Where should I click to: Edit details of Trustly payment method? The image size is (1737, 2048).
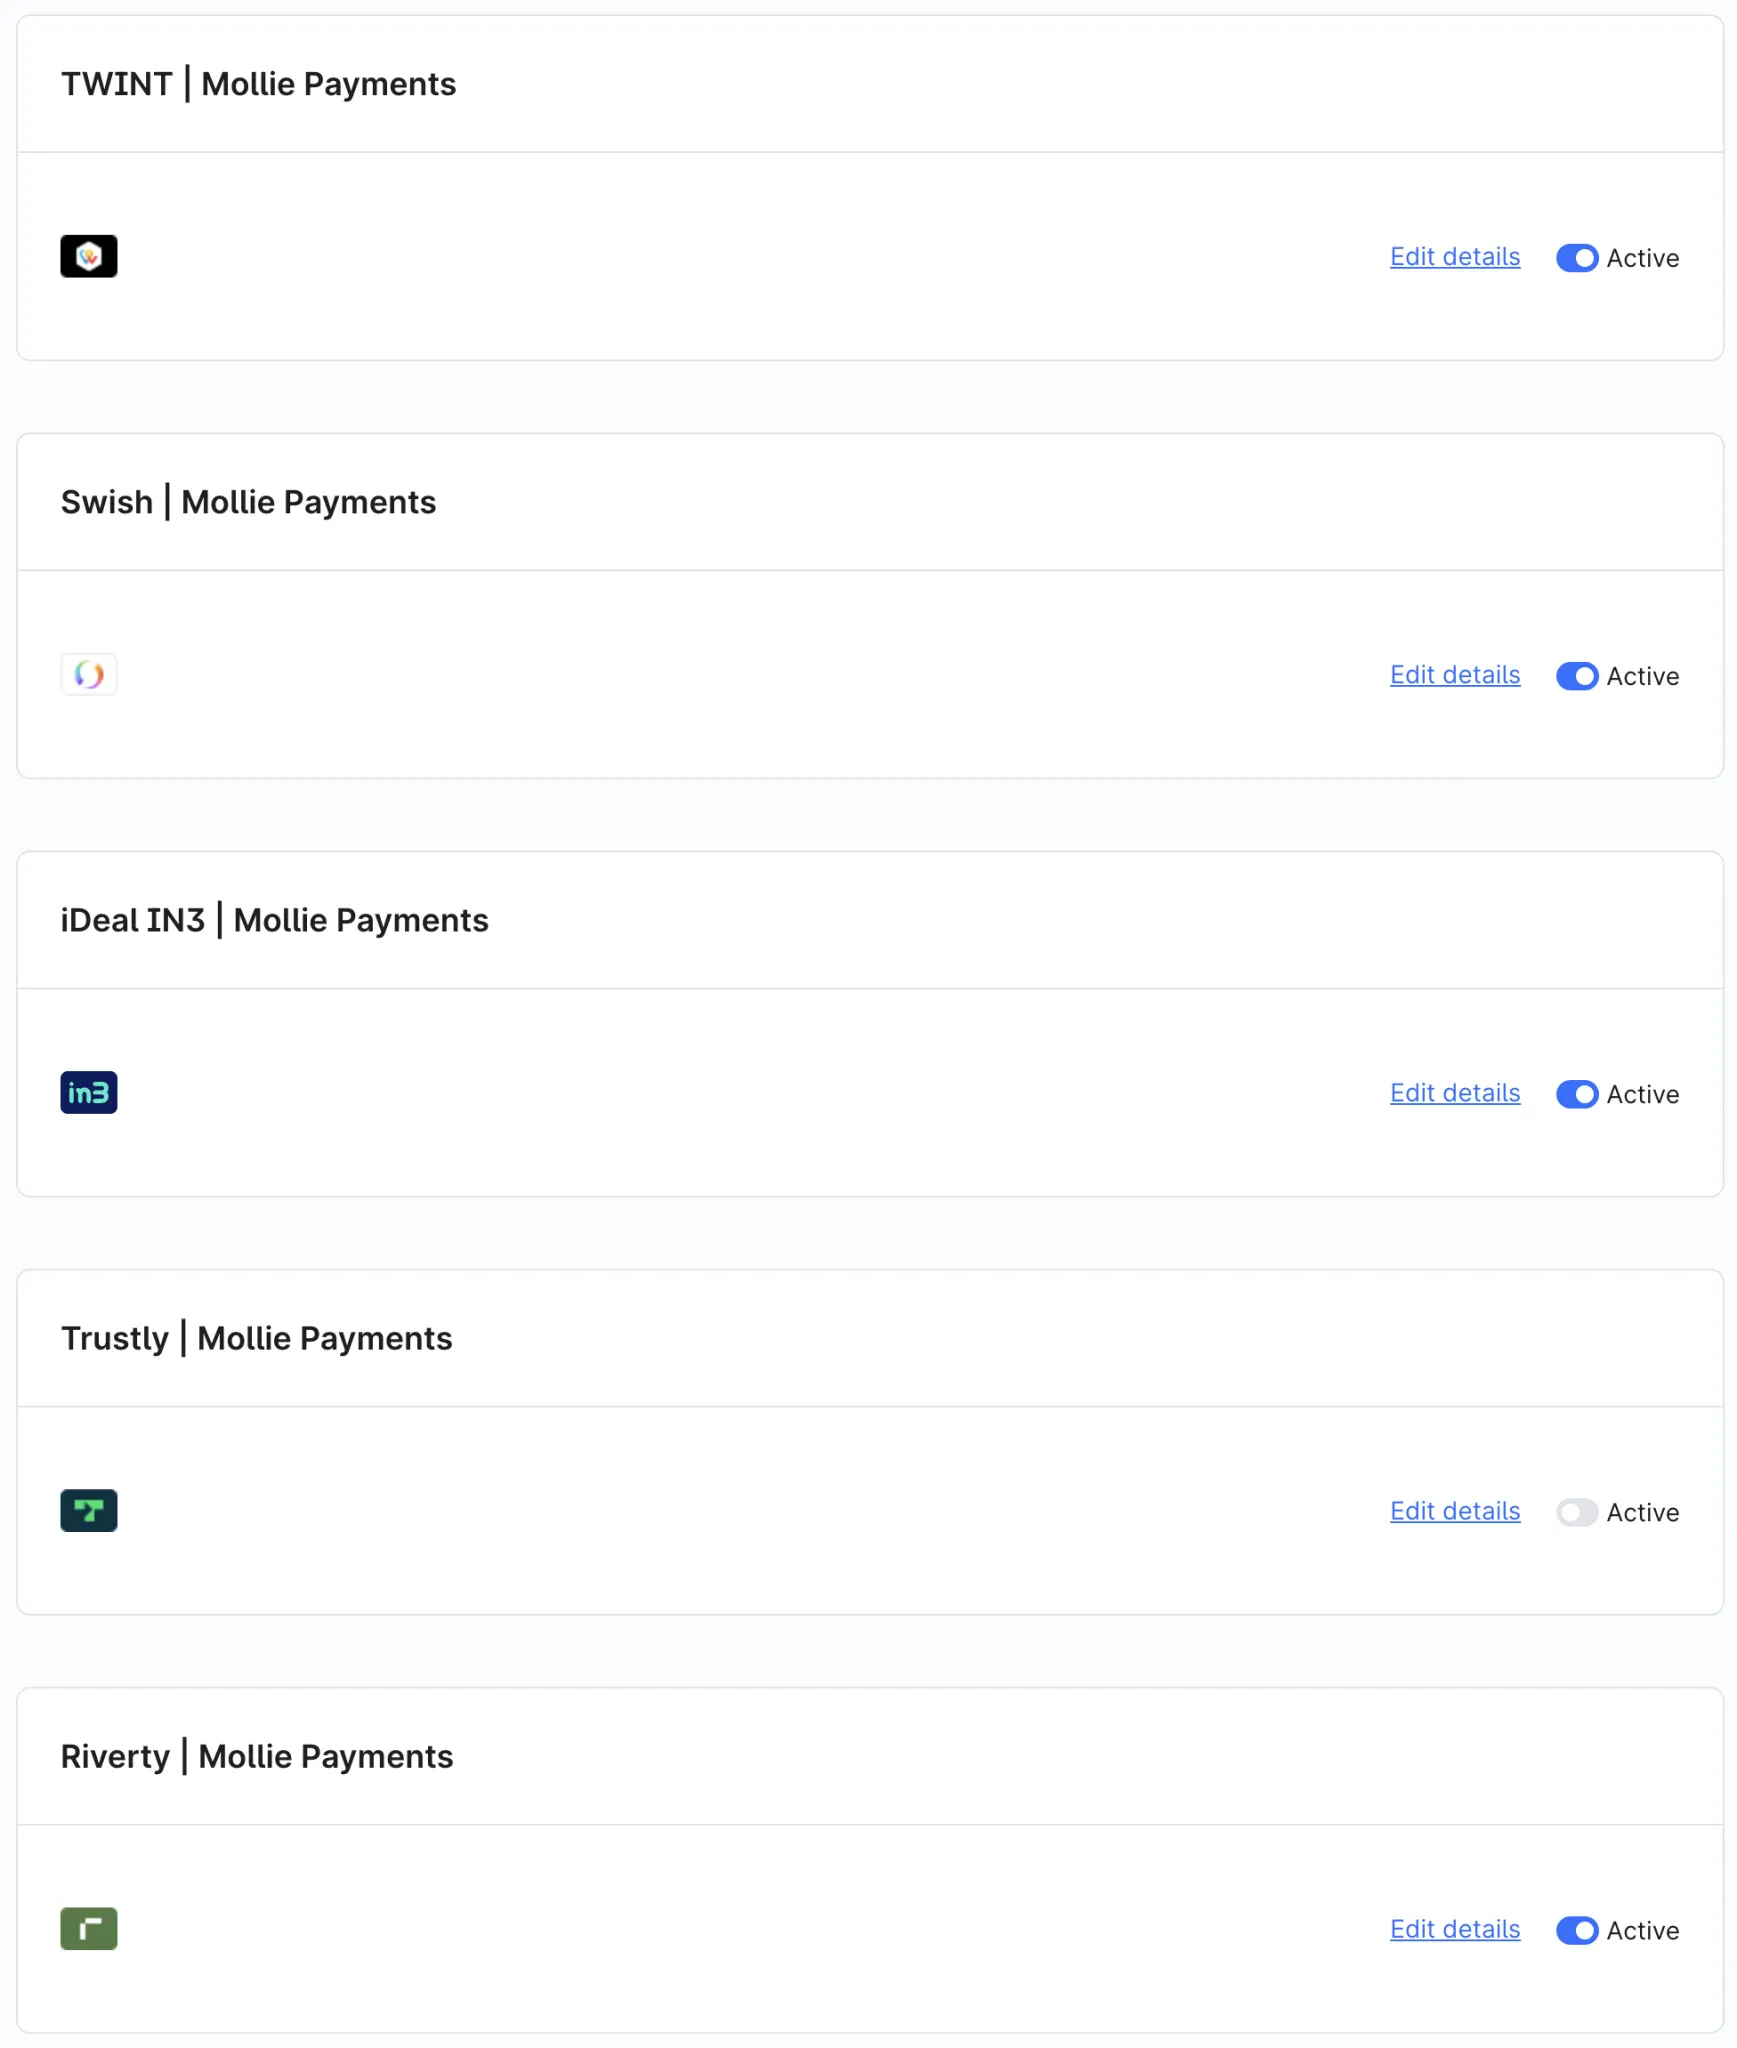(1455, 1511)
